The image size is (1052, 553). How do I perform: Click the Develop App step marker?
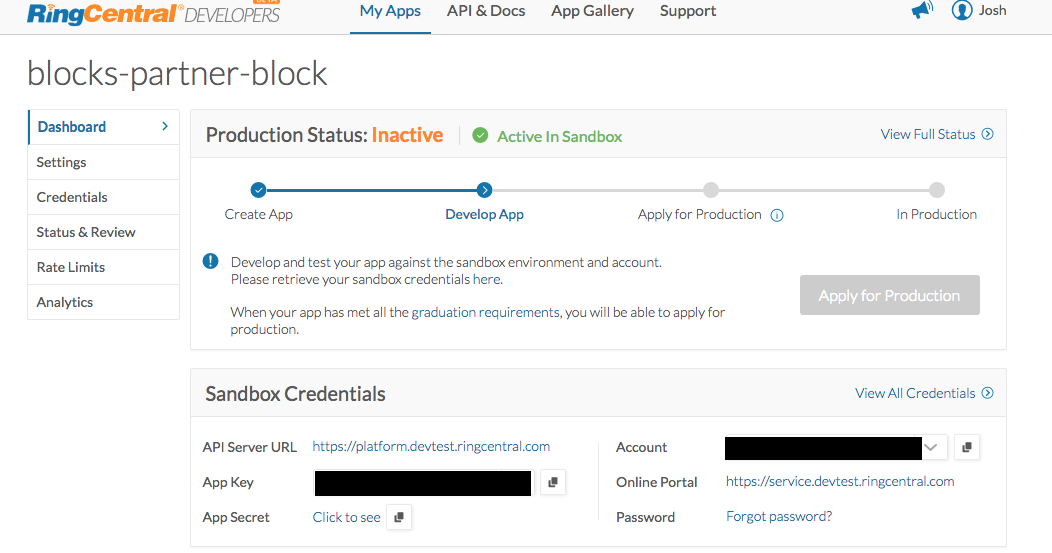(x=484, y=190)
